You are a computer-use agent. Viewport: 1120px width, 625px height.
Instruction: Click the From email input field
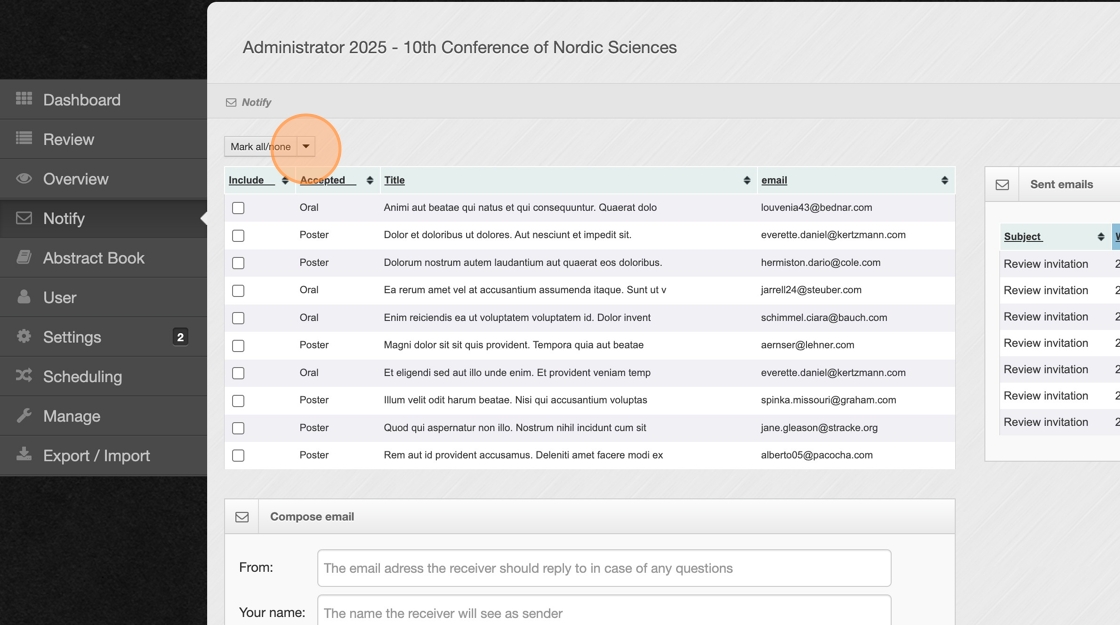click(604, 568)
